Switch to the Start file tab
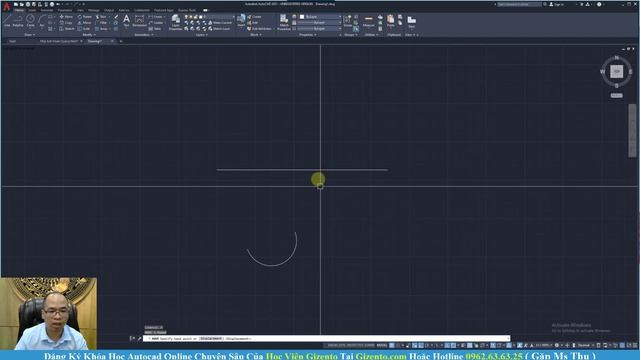 (13, 41)
